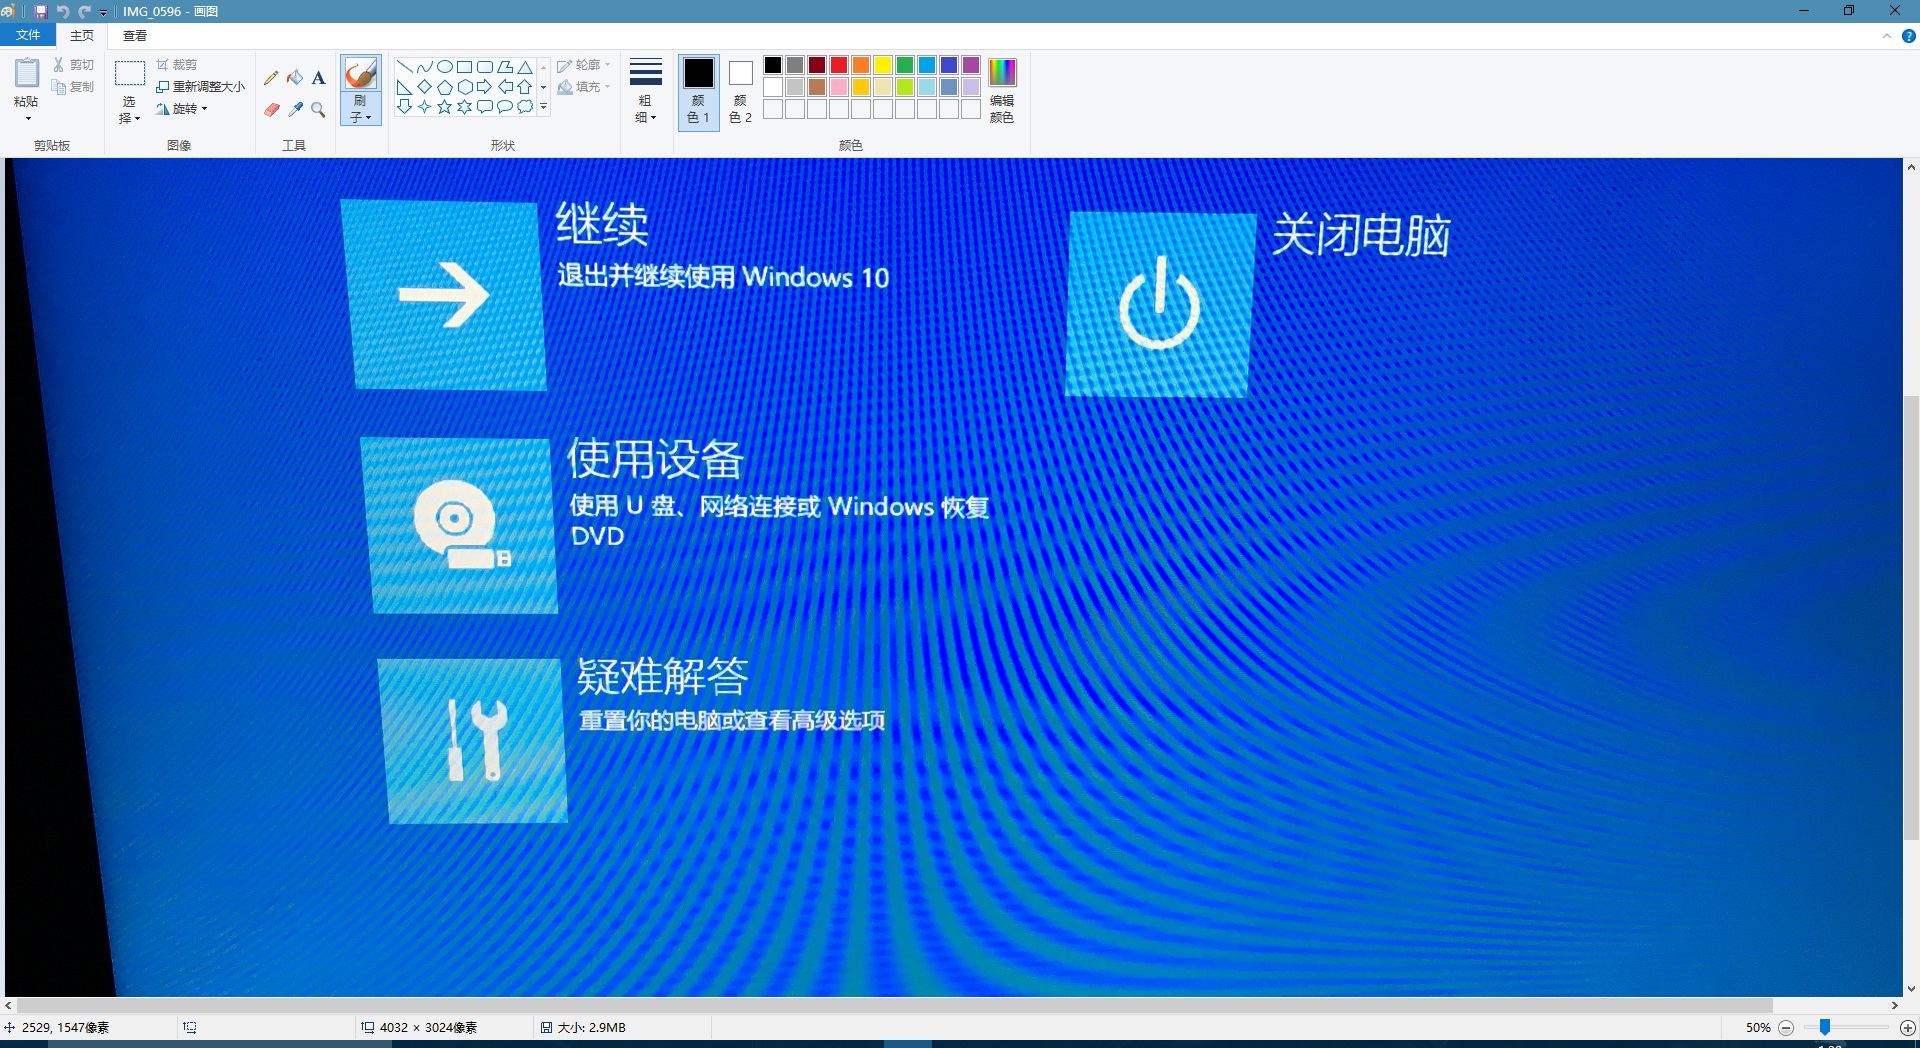
Task: Activate Color 2 (颜色 2) background selector
Action: pyautogui.click(x=740, y=90)
